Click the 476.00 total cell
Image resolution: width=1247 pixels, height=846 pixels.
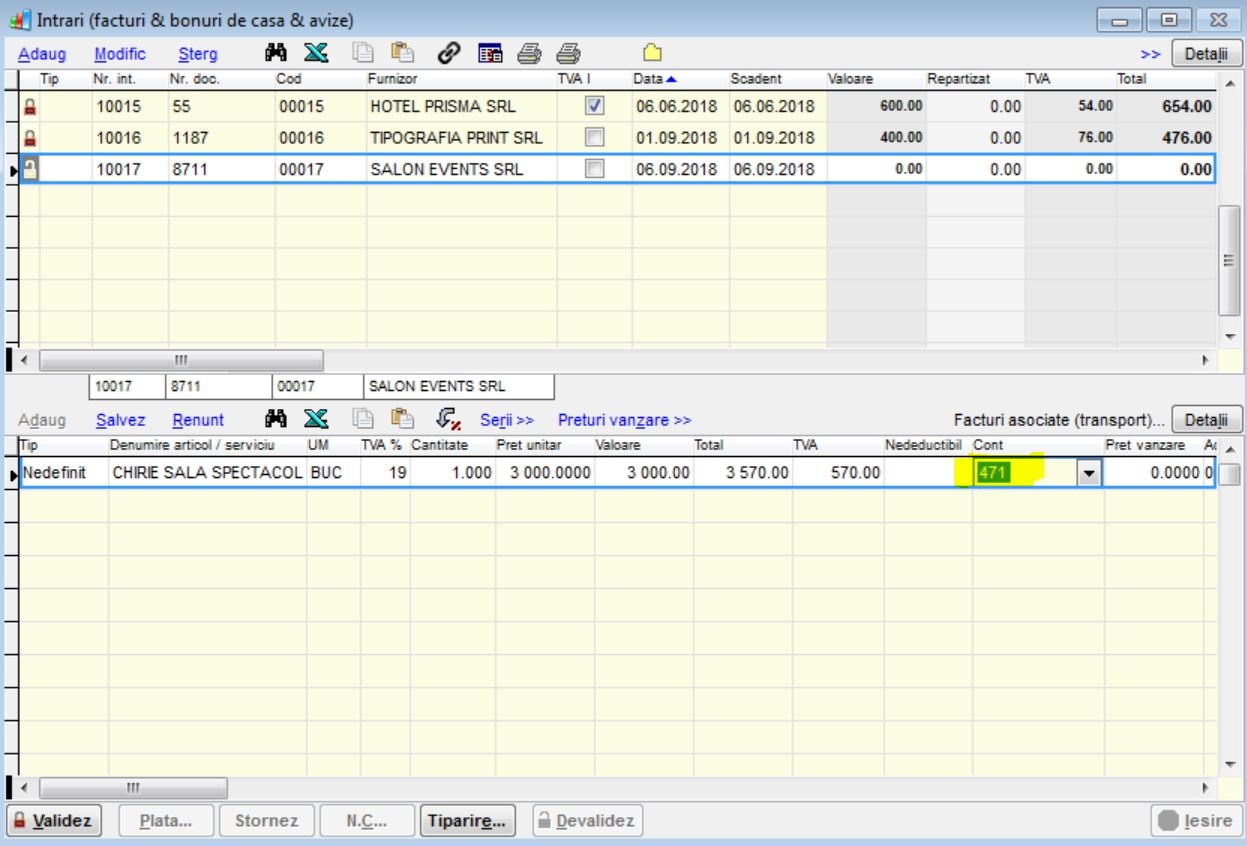pyautogui.click(x=1164, y=138)
